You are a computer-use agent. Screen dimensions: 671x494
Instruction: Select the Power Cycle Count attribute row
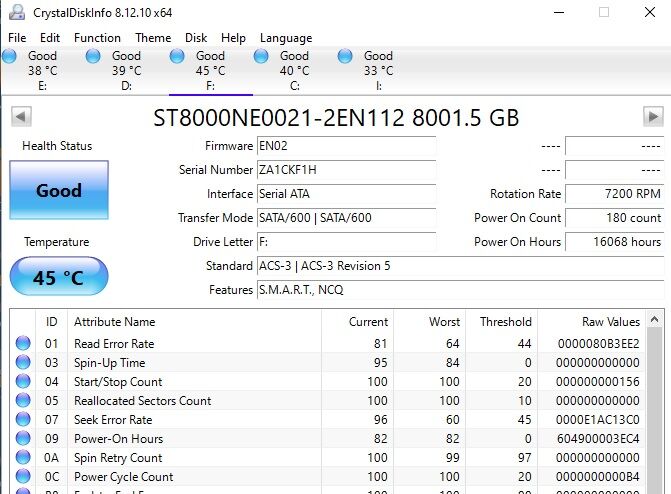(x=328, y=476)
